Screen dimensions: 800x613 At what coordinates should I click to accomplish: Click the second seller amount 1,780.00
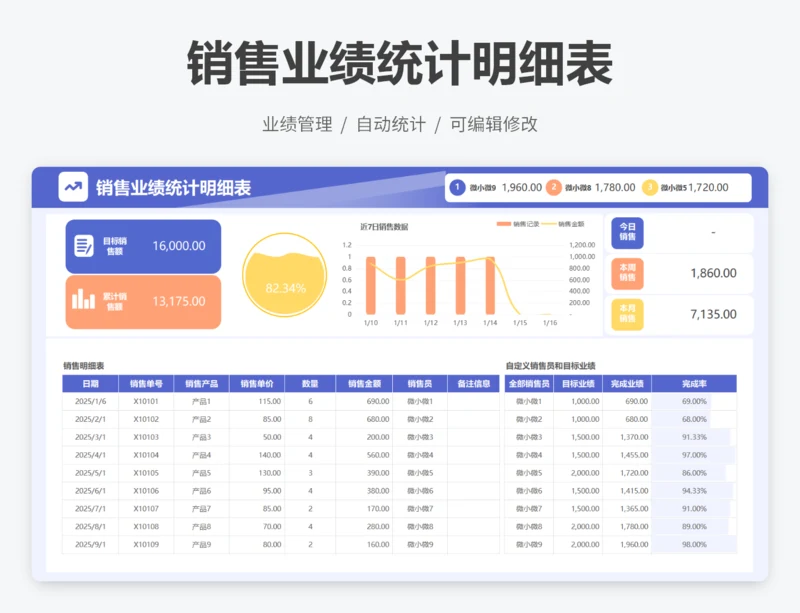(x=615, y=187)
